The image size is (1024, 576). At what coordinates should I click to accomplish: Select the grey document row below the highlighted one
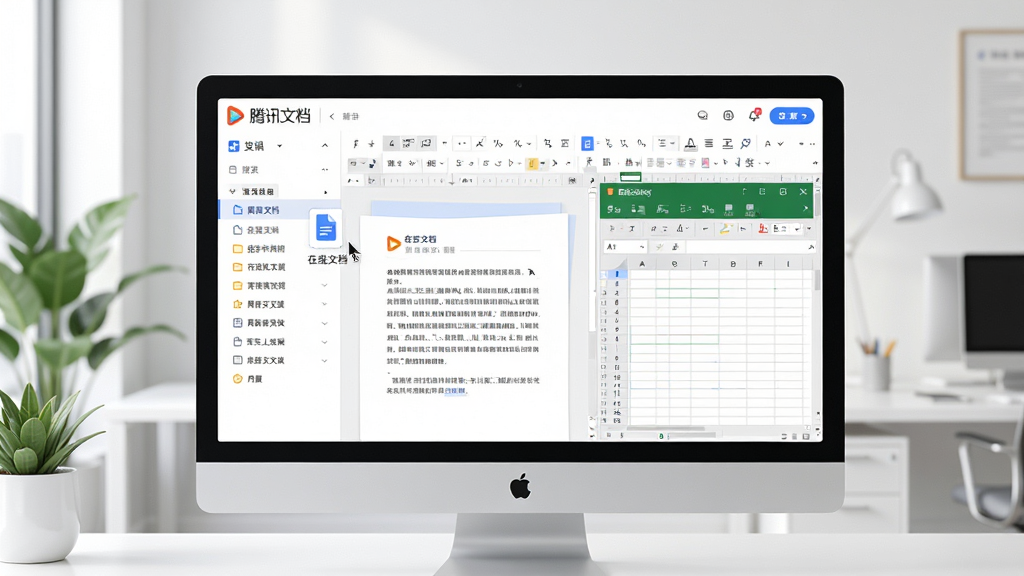(x=263, y=230)
